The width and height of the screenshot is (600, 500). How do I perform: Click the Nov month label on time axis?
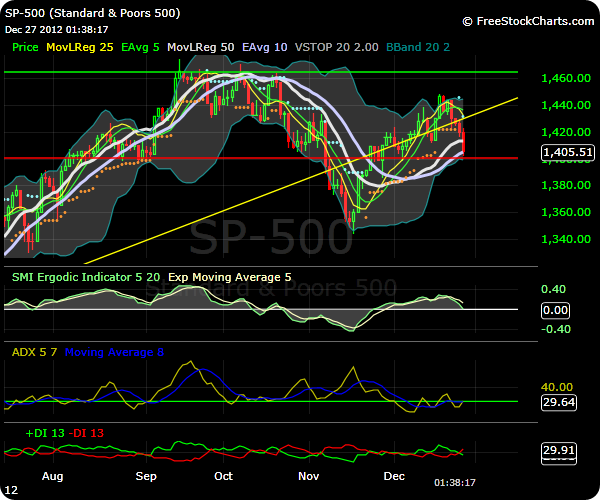coord(308,476)
